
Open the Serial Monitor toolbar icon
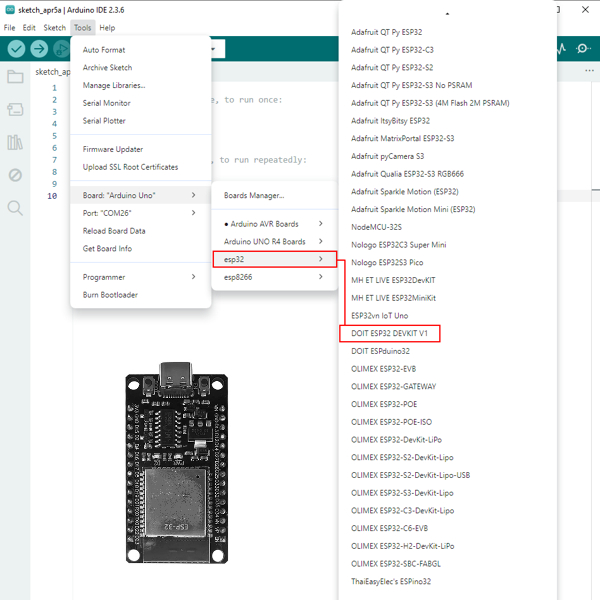click(583, 49)
